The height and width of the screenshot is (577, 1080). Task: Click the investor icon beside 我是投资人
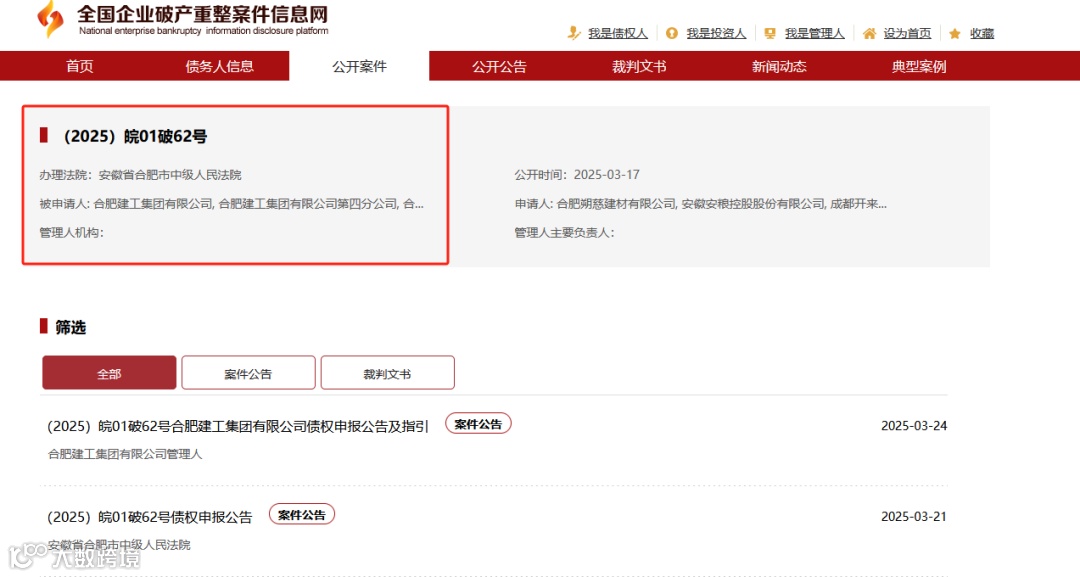672,33
